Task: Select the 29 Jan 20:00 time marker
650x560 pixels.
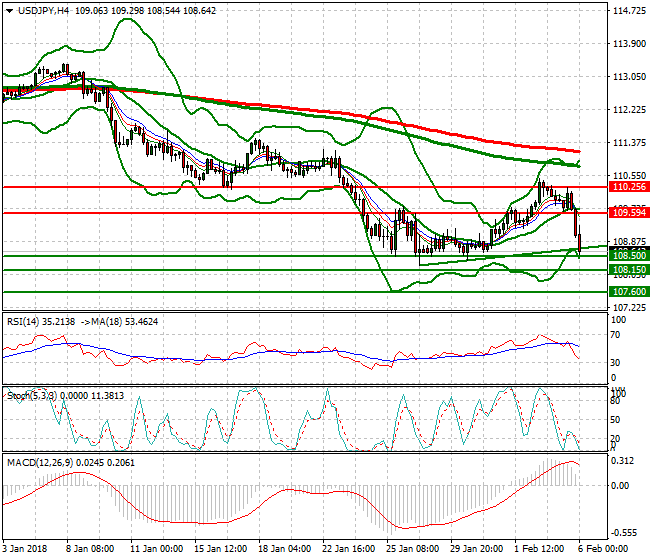Action: coord(476,551)
